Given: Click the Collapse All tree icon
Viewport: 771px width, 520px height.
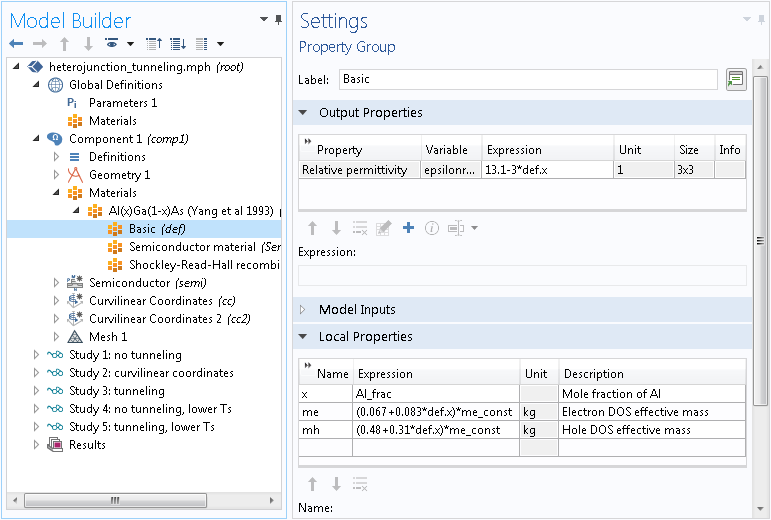Looking at the screenshot, I should click(153, 44).
